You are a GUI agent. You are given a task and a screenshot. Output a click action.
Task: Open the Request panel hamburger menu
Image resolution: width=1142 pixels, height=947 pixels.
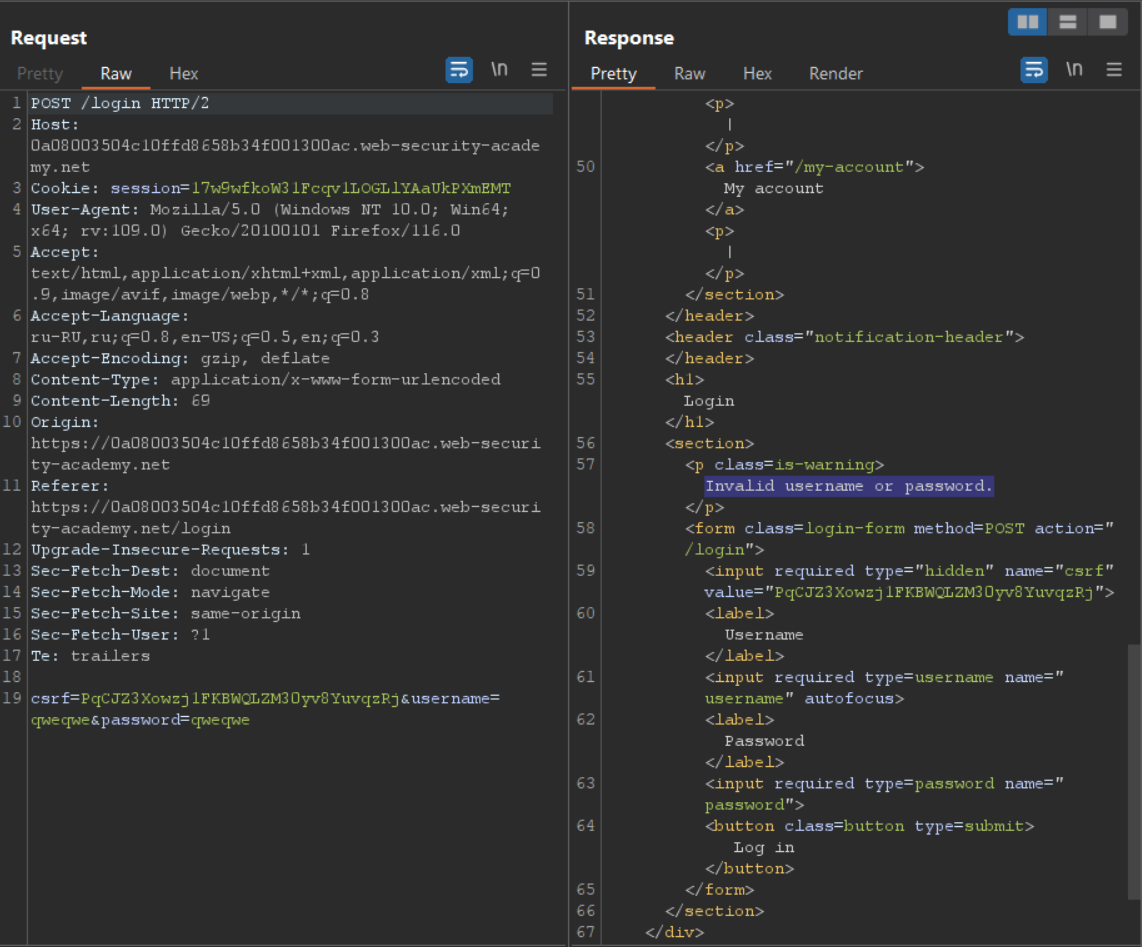(539, 70)
